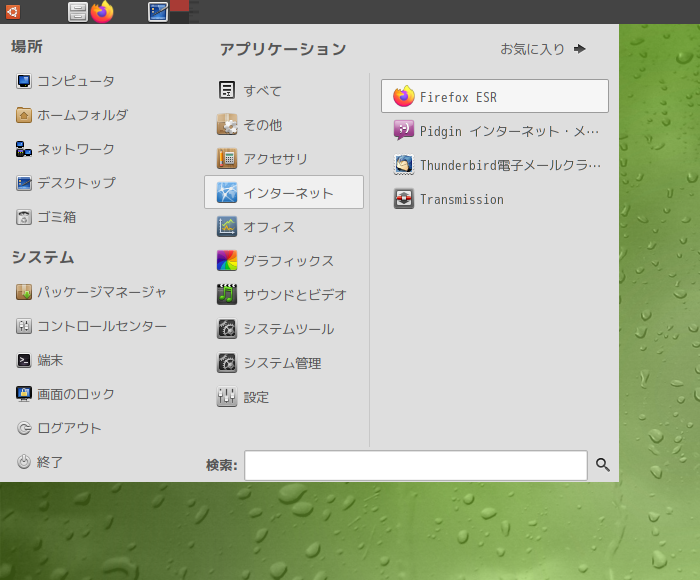
Task: Click the Ubuntu MATE menu icon in panel
Action: [12, 12]
